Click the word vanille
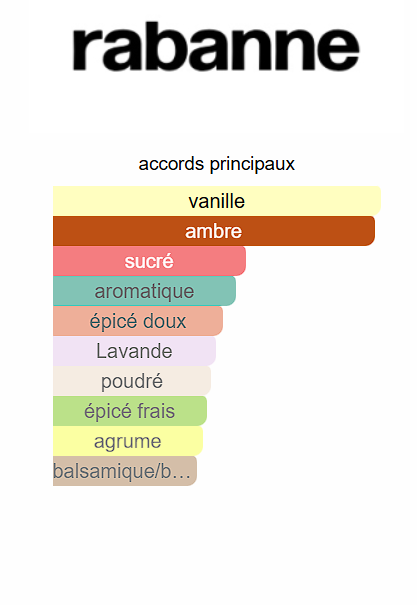Screen dimensions: 417x605 [217, 201]
